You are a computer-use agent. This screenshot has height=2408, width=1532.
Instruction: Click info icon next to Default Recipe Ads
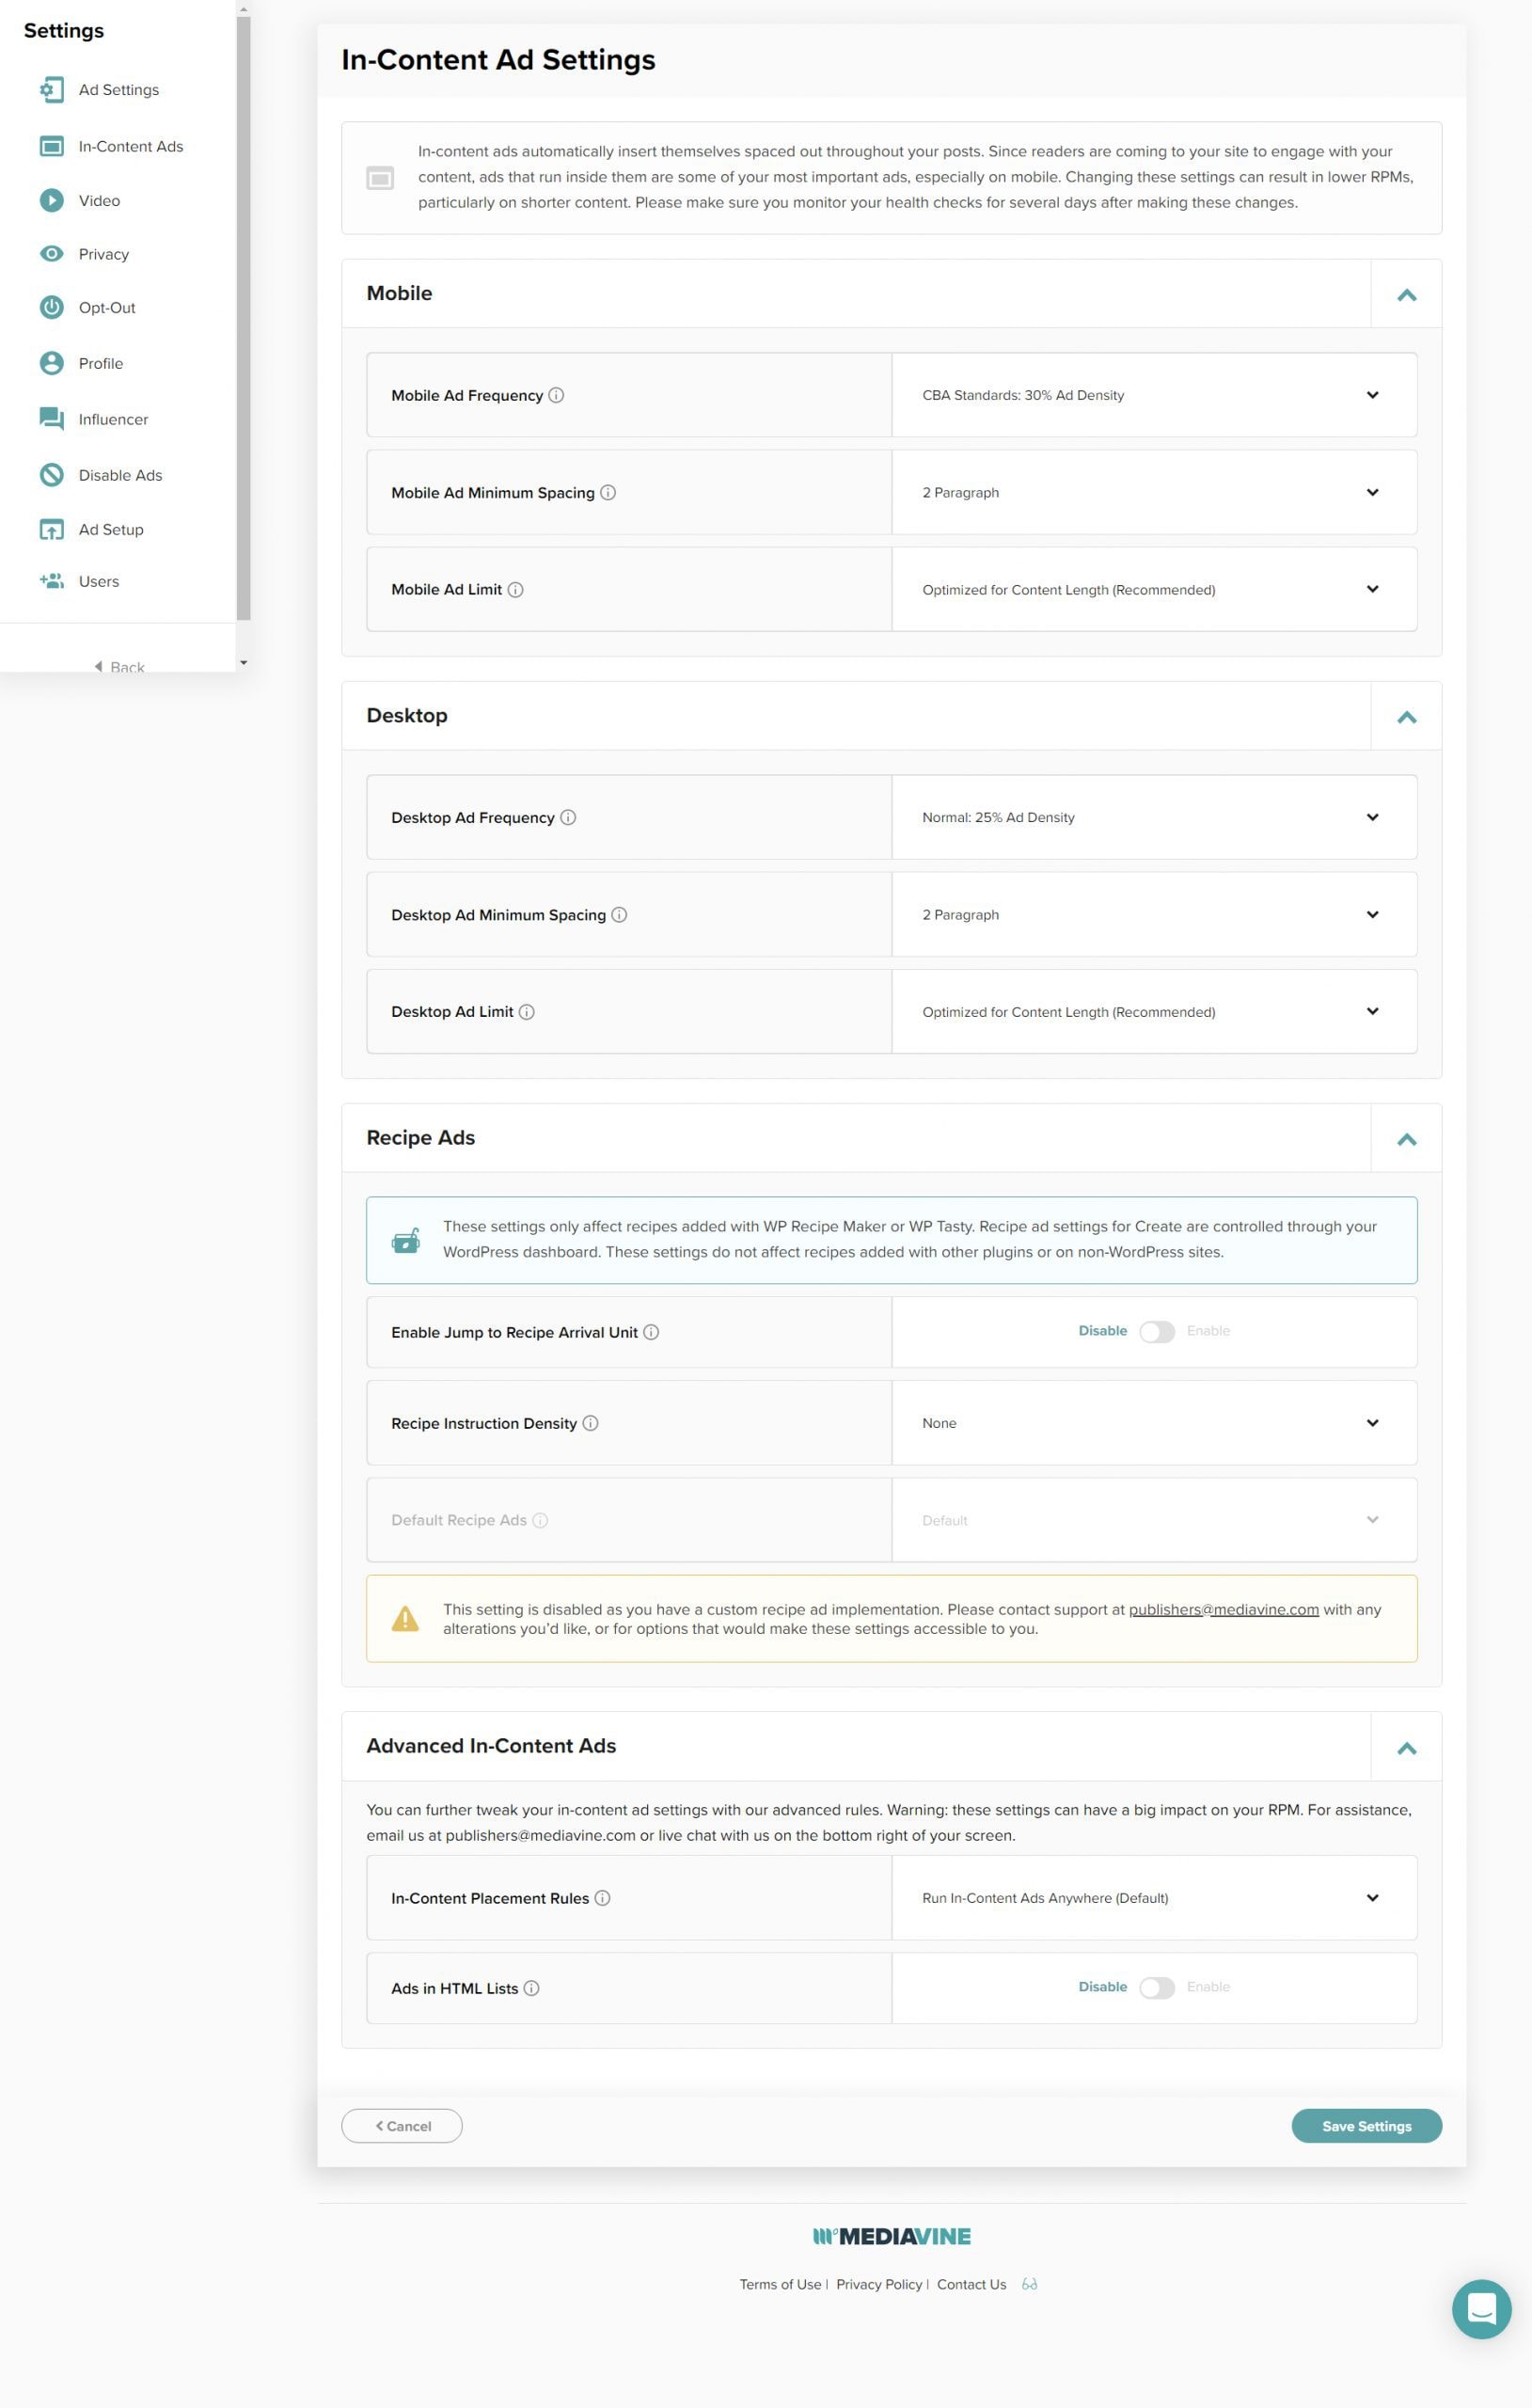(540, 1520)
